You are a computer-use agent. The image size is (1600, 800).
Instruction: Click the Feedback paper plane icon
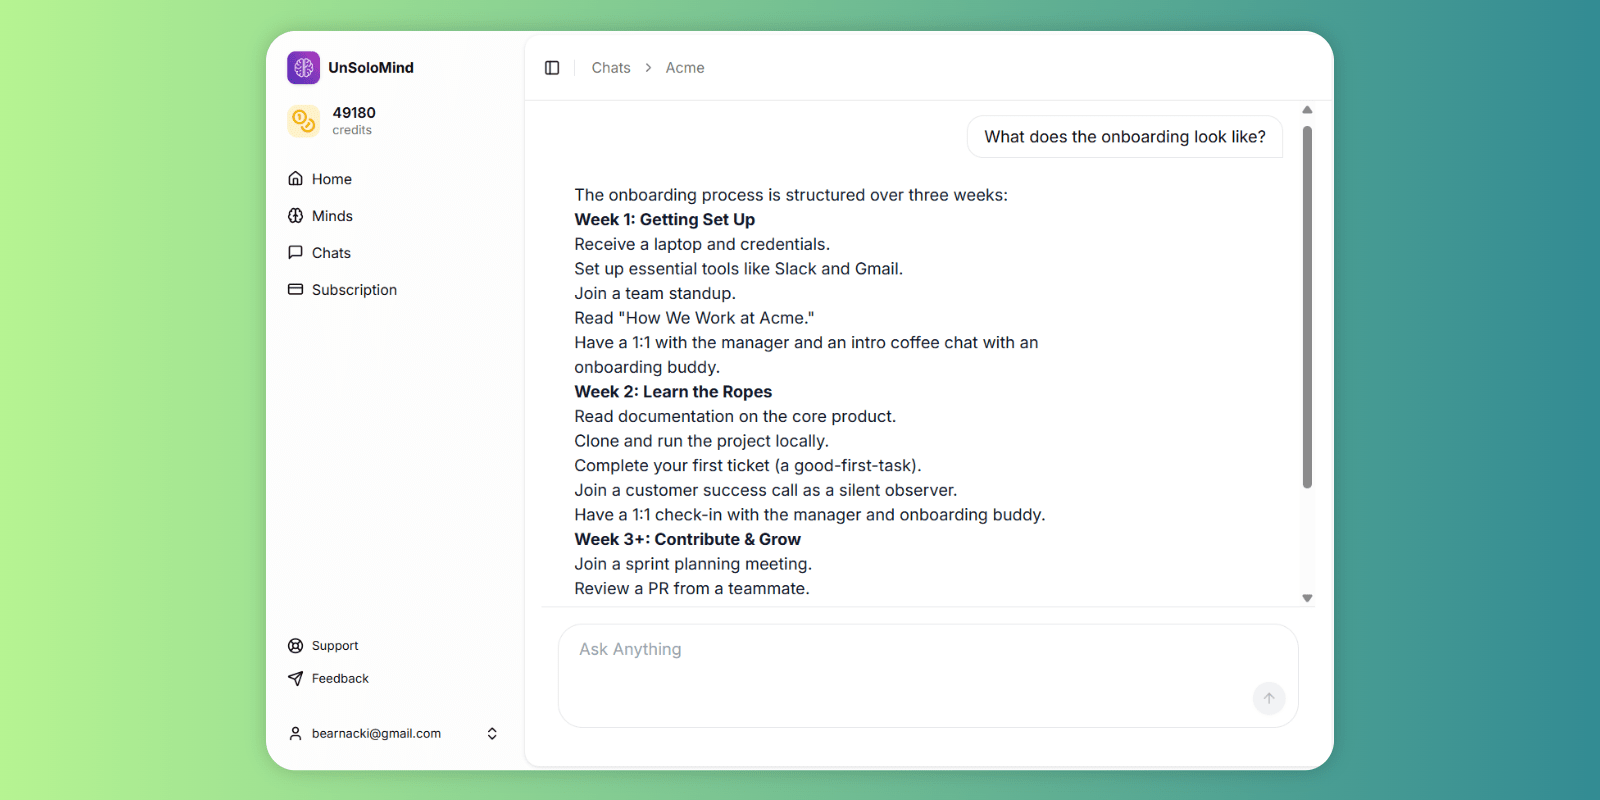[296, 679]
